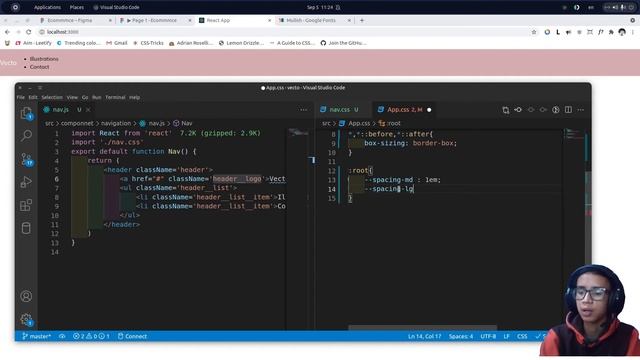Open the Run and Debug view
Image resolution: width=640 pixels, height=360 pixels.
(x=27, y=182)
